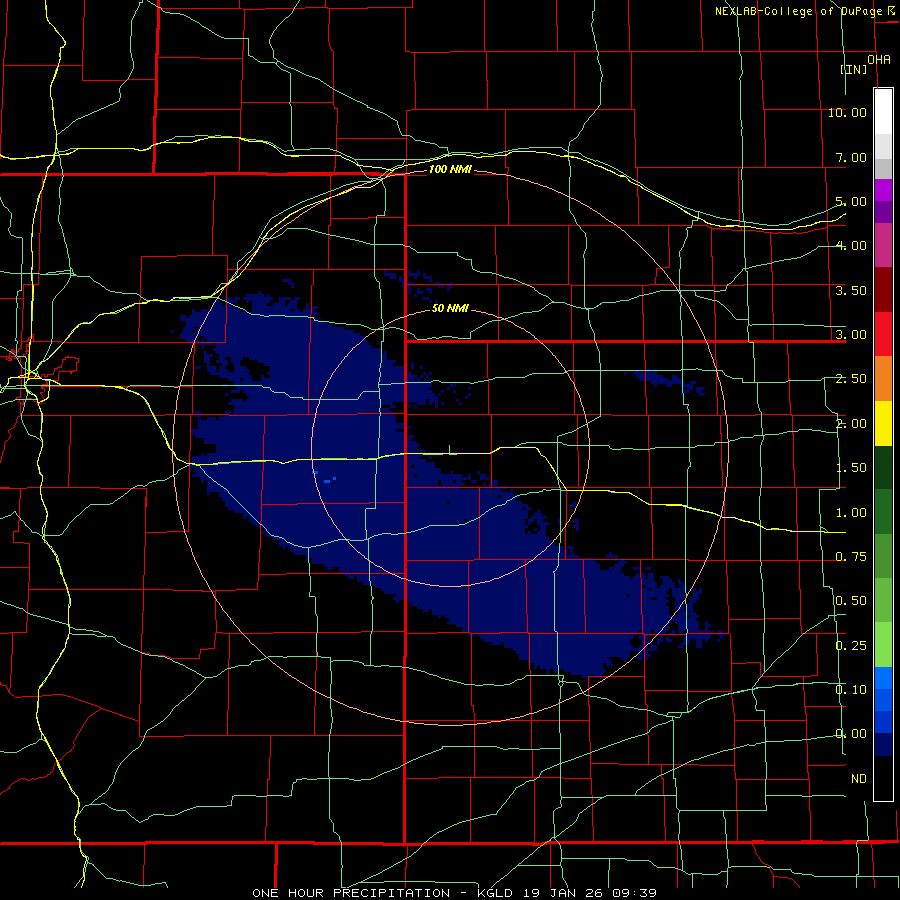Click the dark green 1.50 legend swatch
This screenshot has width=900, height=900.
pyautogui.click(x=883, y=467)
